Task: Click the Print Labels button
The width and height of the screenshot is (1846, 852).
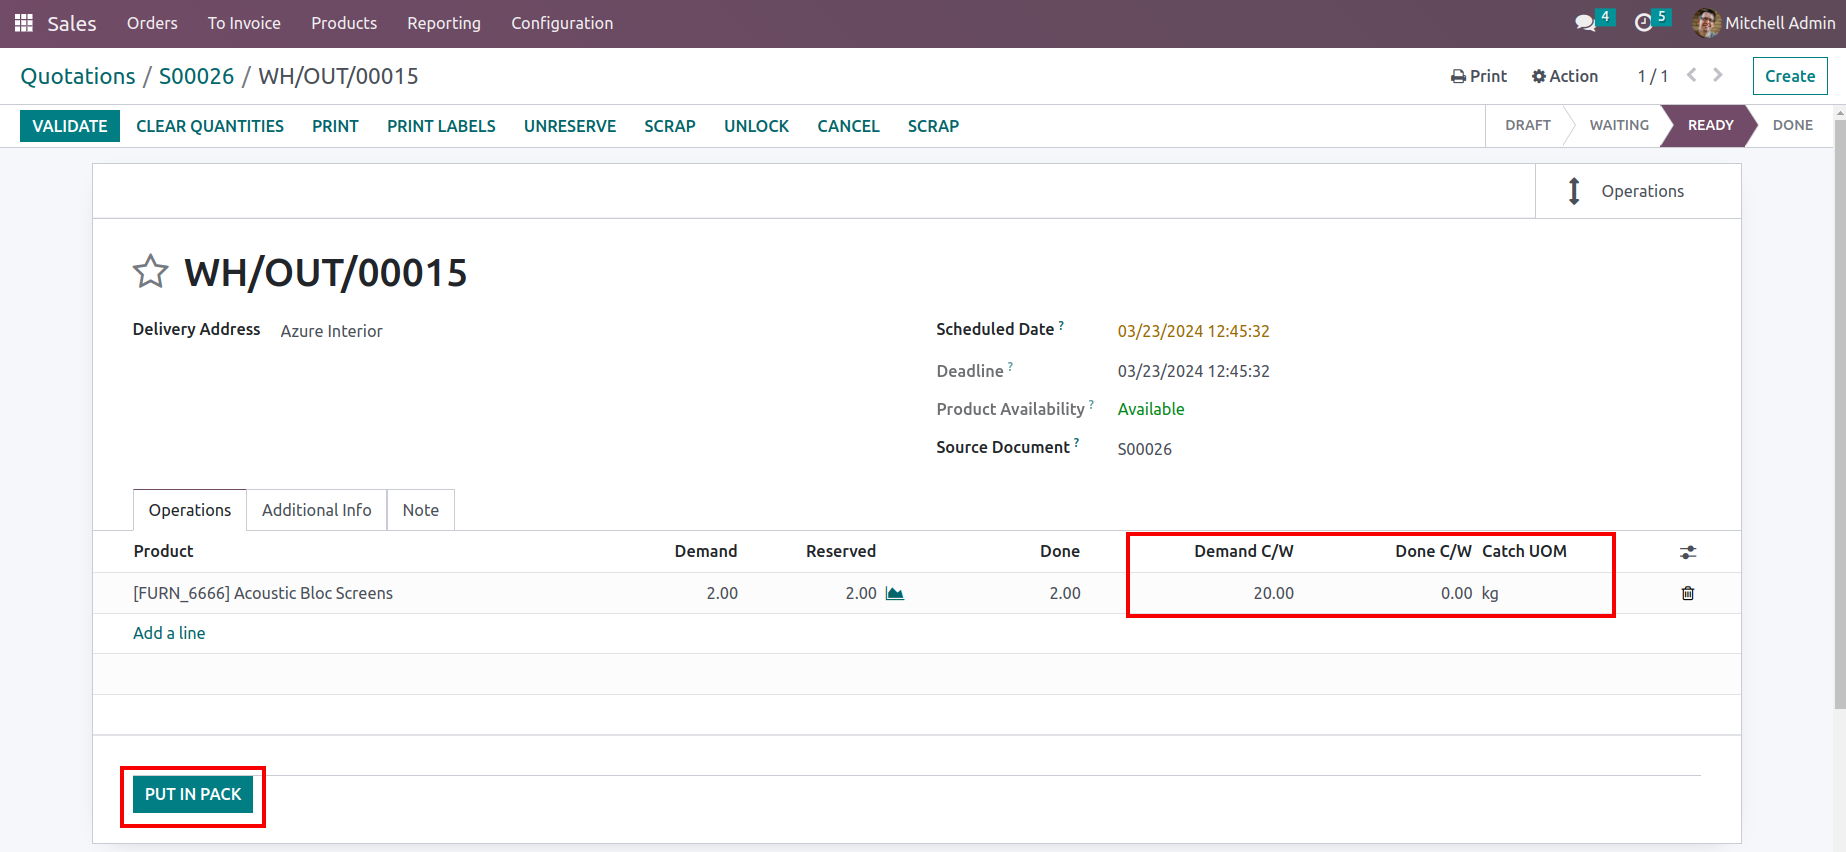Action: pyautogui.click(x=441, y=126)
